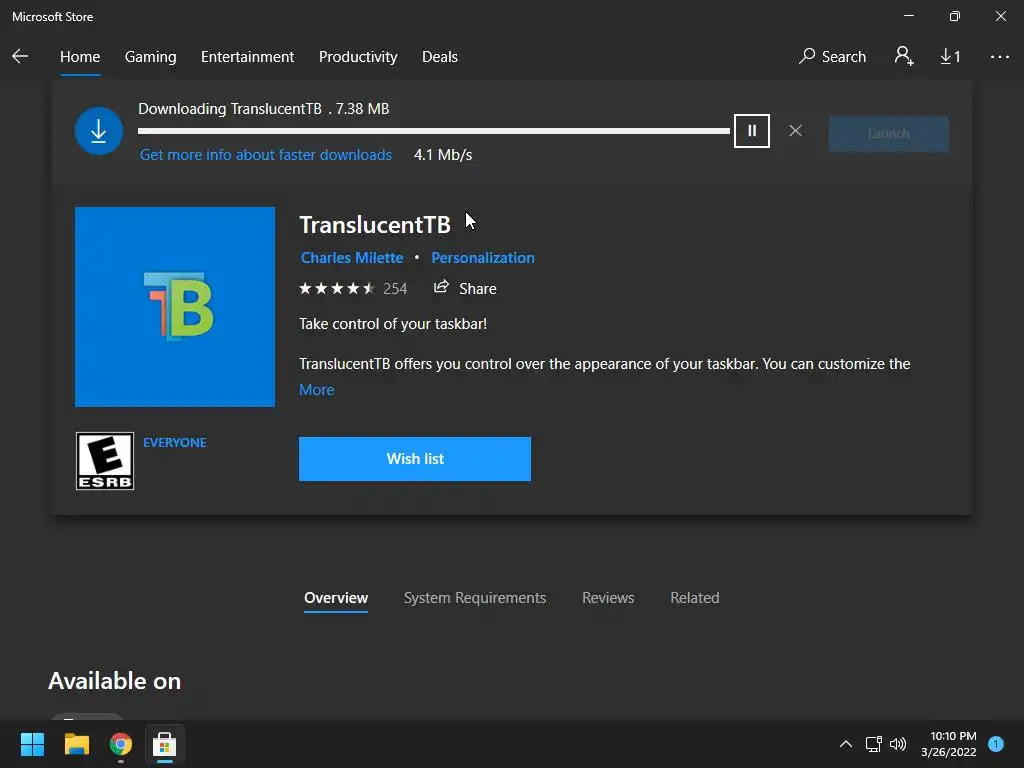Open the account sign-in icon
The image size is (1024, 768).
tap(904, 56)
